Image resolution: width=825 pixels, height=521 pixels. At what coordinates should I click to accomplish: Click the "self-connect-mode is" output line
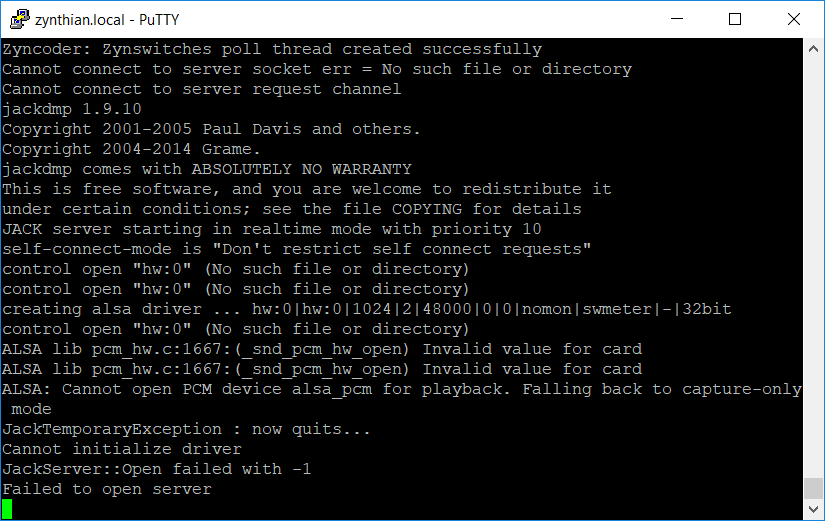(297, 249)
